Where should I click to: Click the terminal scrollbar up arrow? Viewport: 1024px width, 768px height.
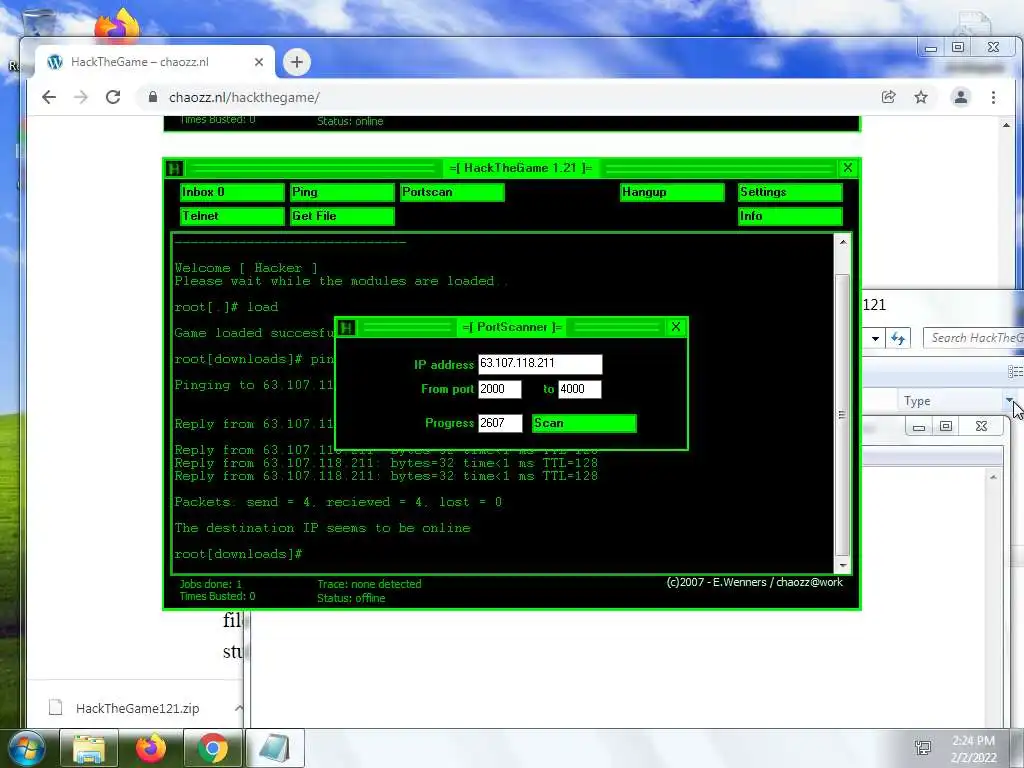(842, 242)
